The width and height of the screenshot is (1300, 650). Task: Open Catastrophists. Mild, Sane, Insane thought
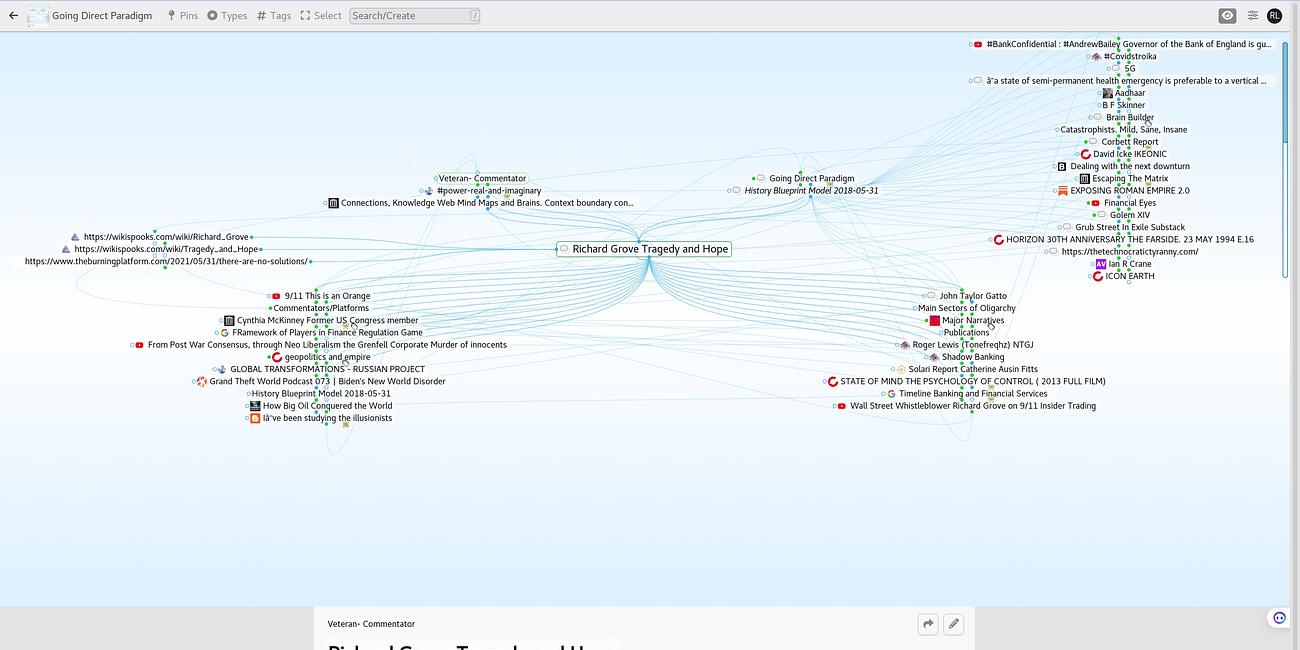point(1123,130)
